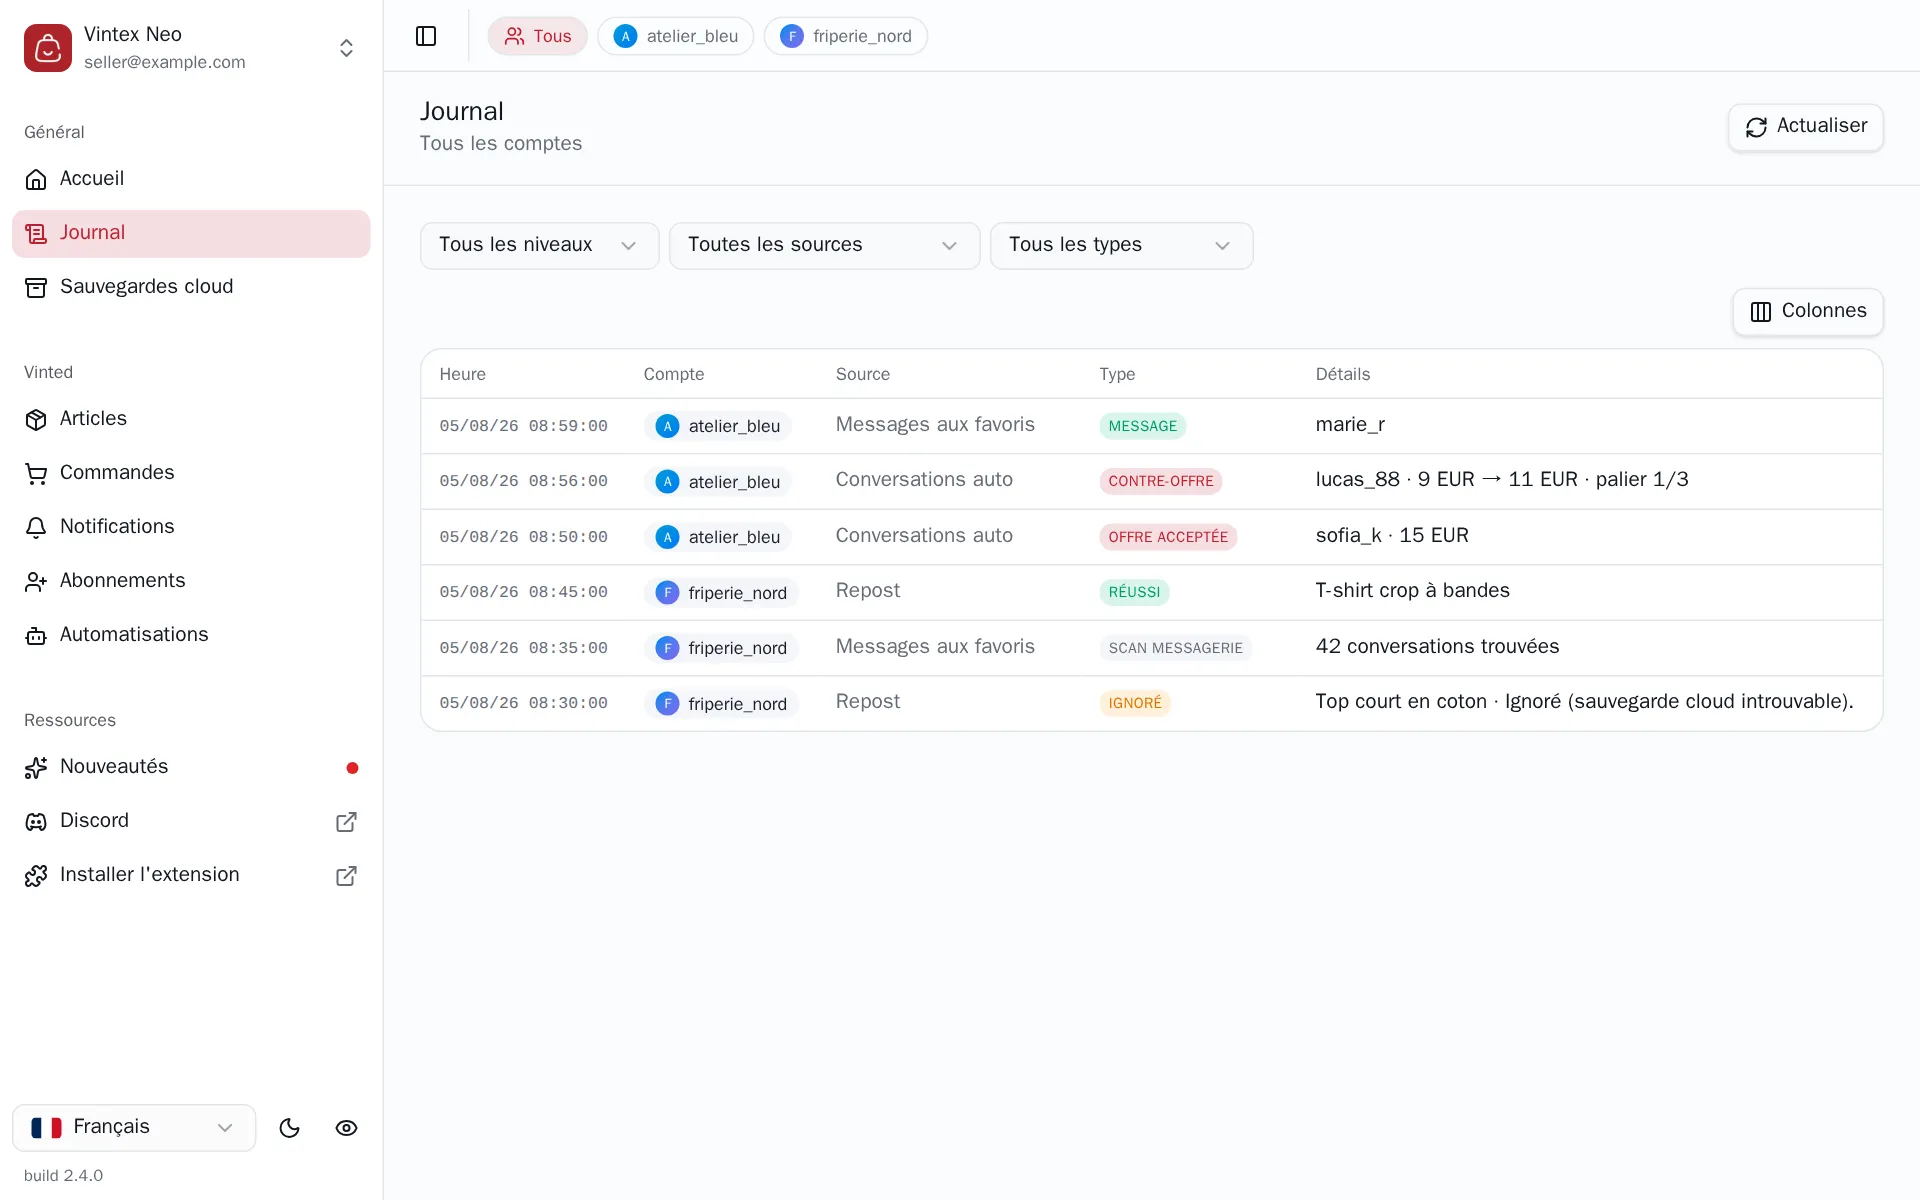Go to Accueil home page

191,179
